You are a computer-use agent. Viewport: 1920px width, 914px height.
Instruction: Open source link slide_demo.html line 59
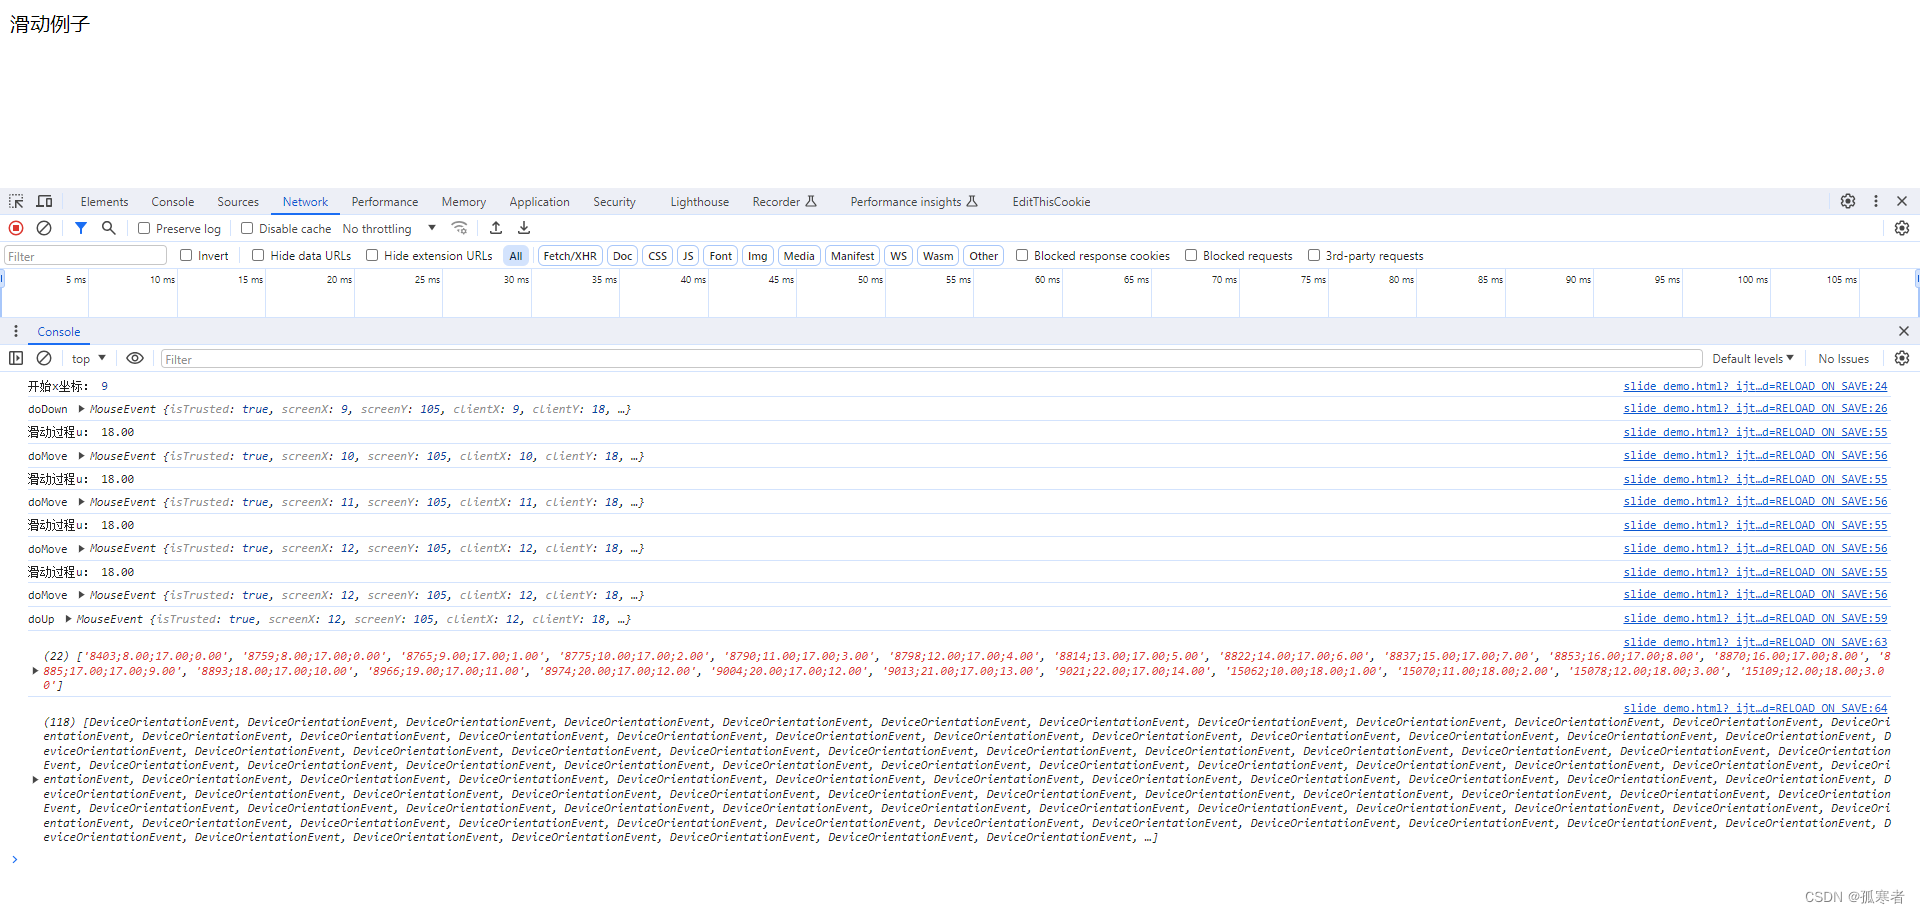point(1755,618)
